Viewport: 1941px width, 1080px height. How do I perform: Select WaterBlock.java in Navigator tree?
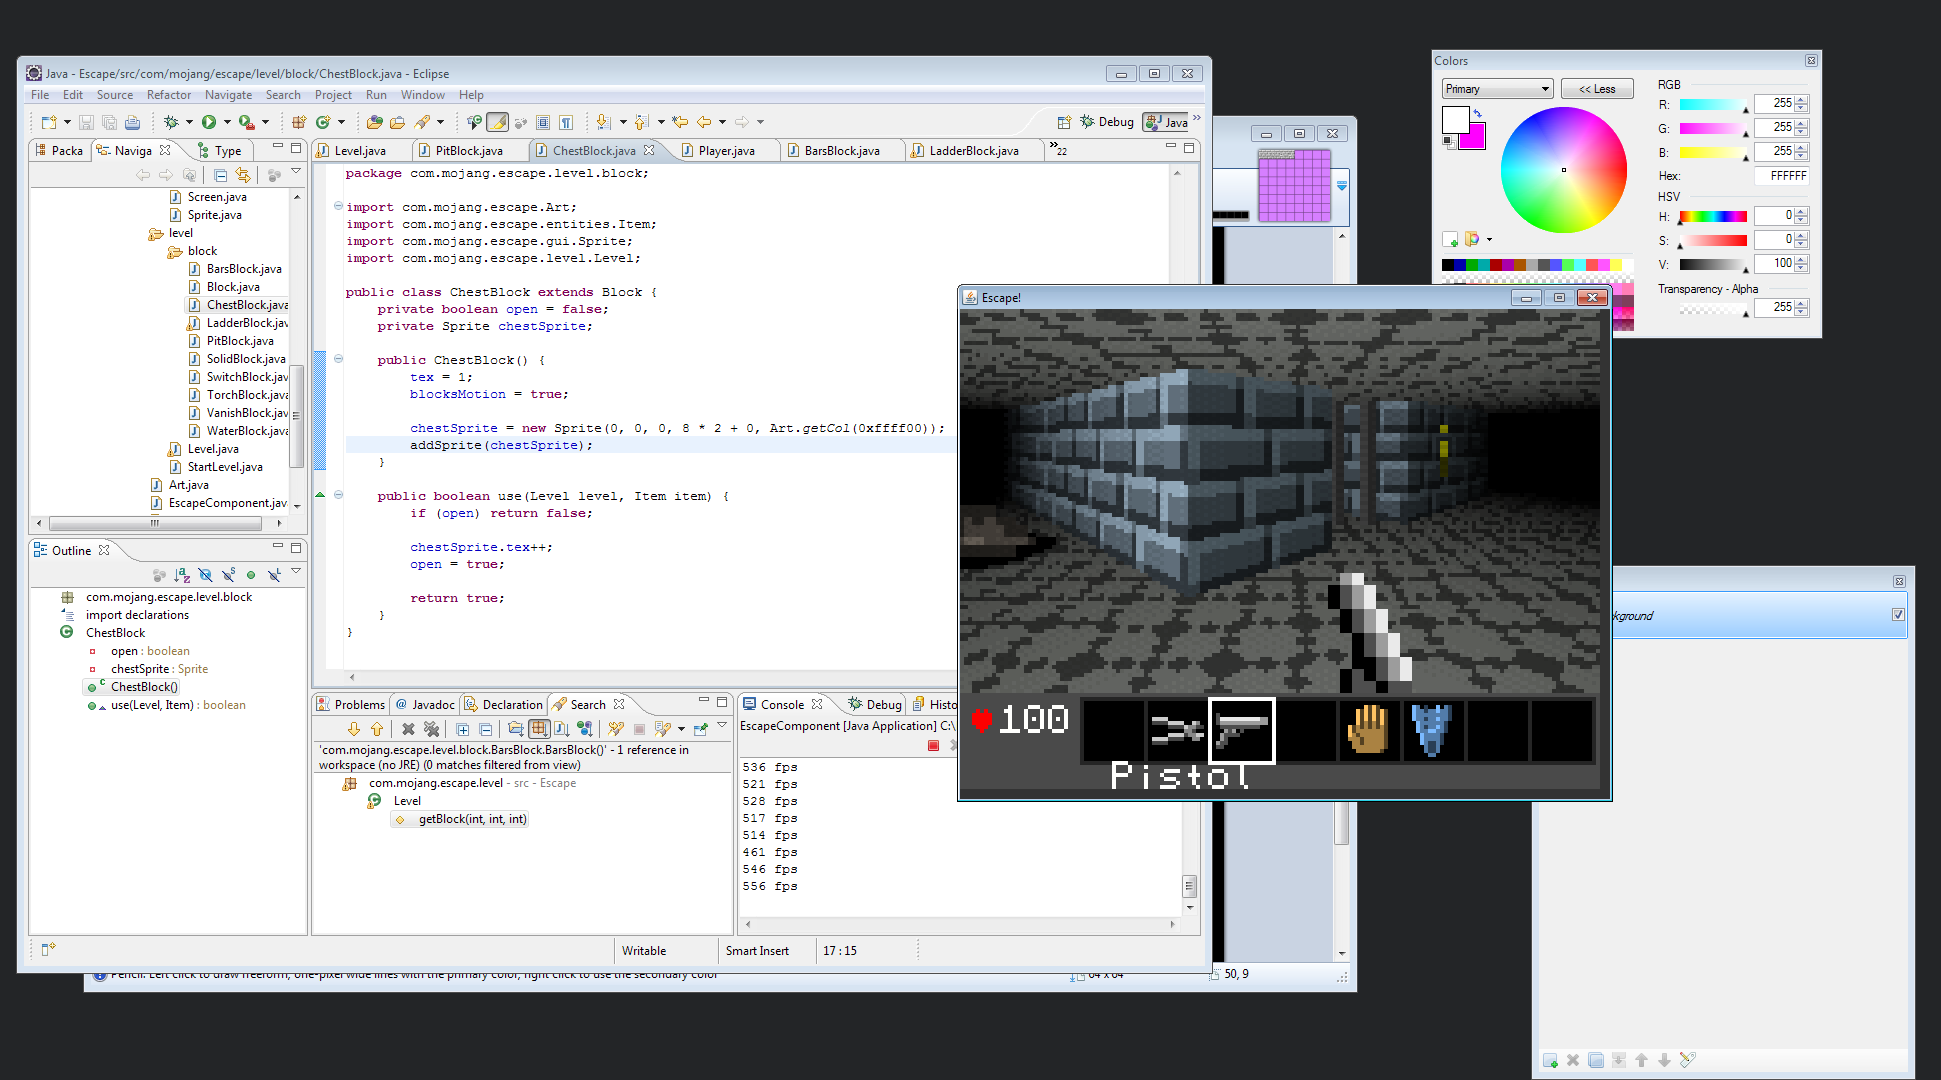246,431
